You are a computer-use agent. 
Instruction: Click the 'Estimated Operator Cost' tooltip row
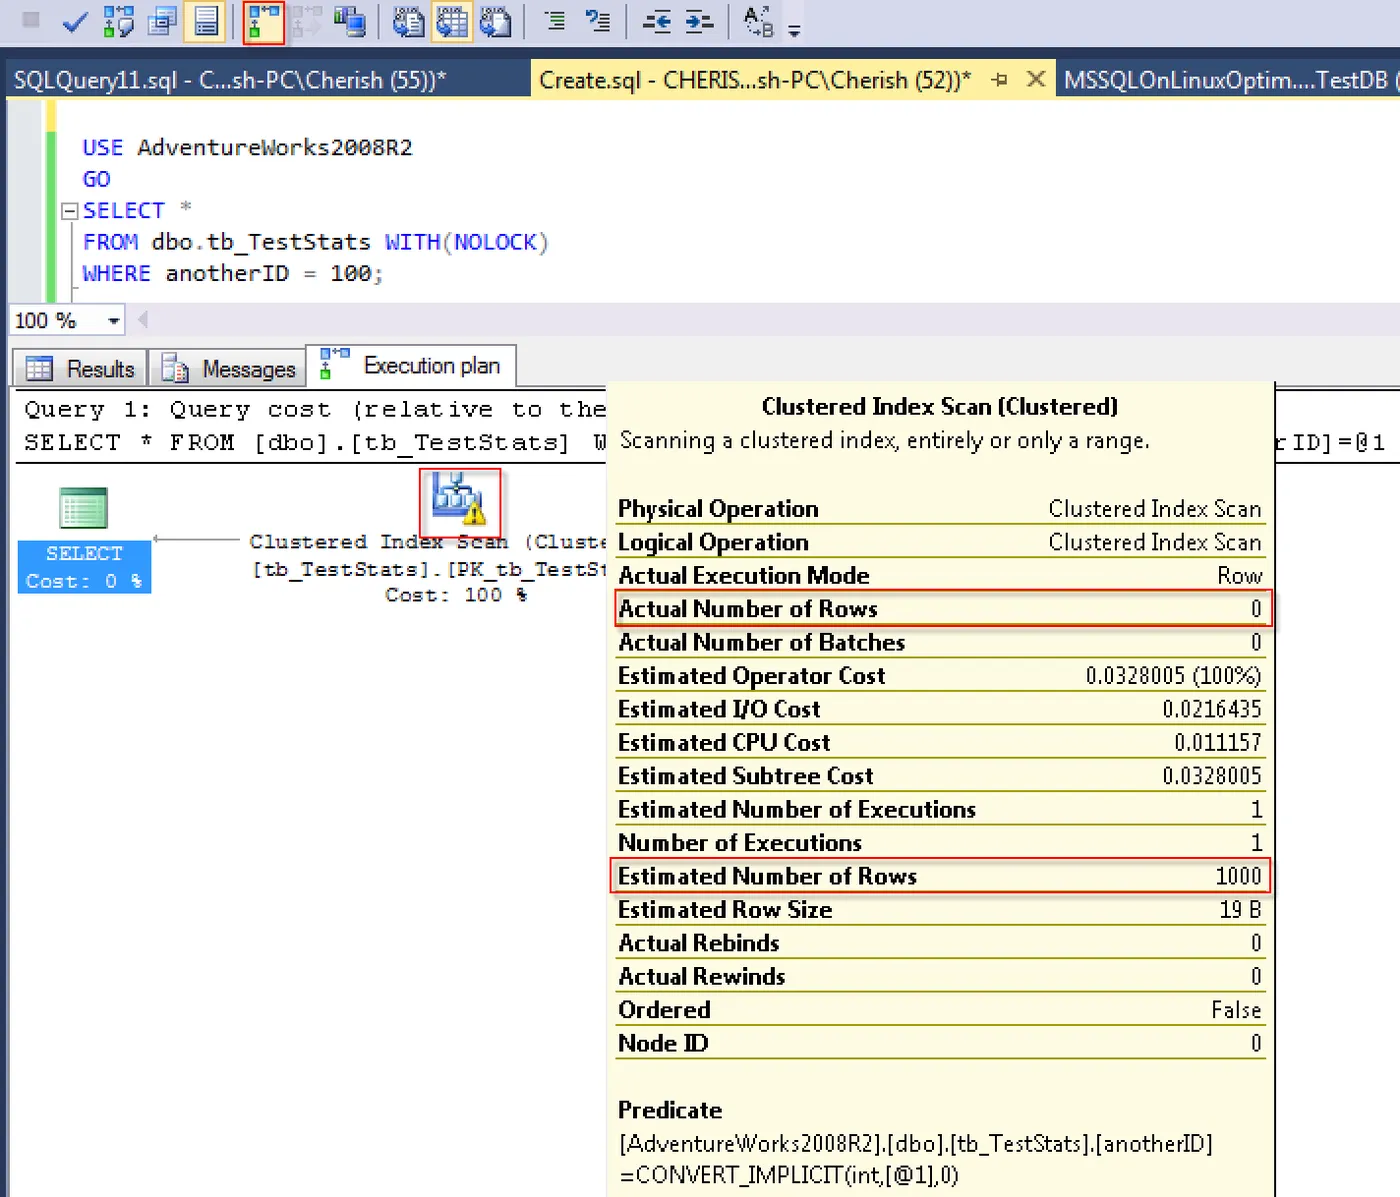pos(941,676)
